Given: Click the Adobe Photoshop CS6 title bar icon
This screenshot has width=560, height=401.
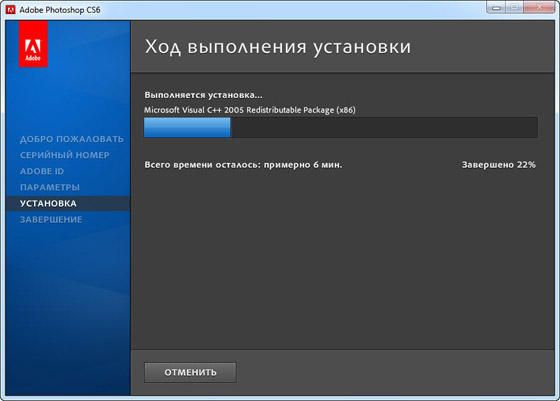Looking at the screenshot, I should [x=11, y=10].
